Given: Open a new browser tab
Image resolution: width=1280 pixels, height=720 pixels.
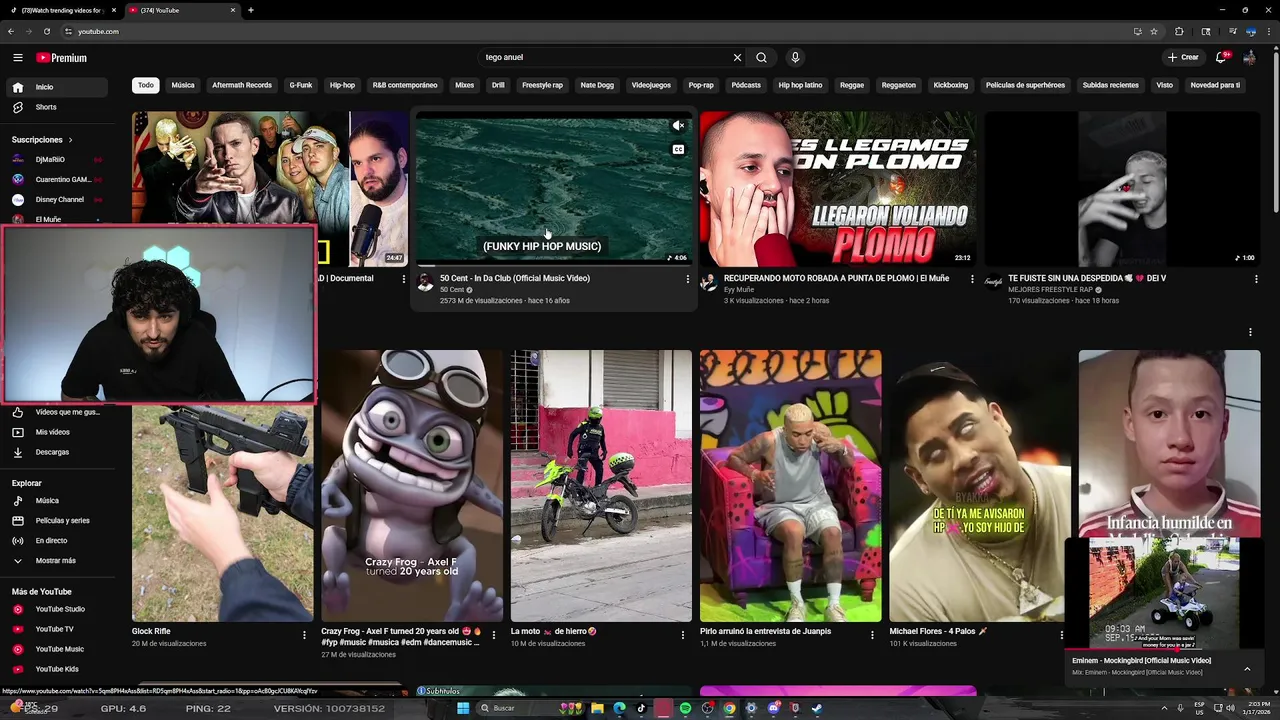Looking at the screenshot, I should (x=250, y=10).
